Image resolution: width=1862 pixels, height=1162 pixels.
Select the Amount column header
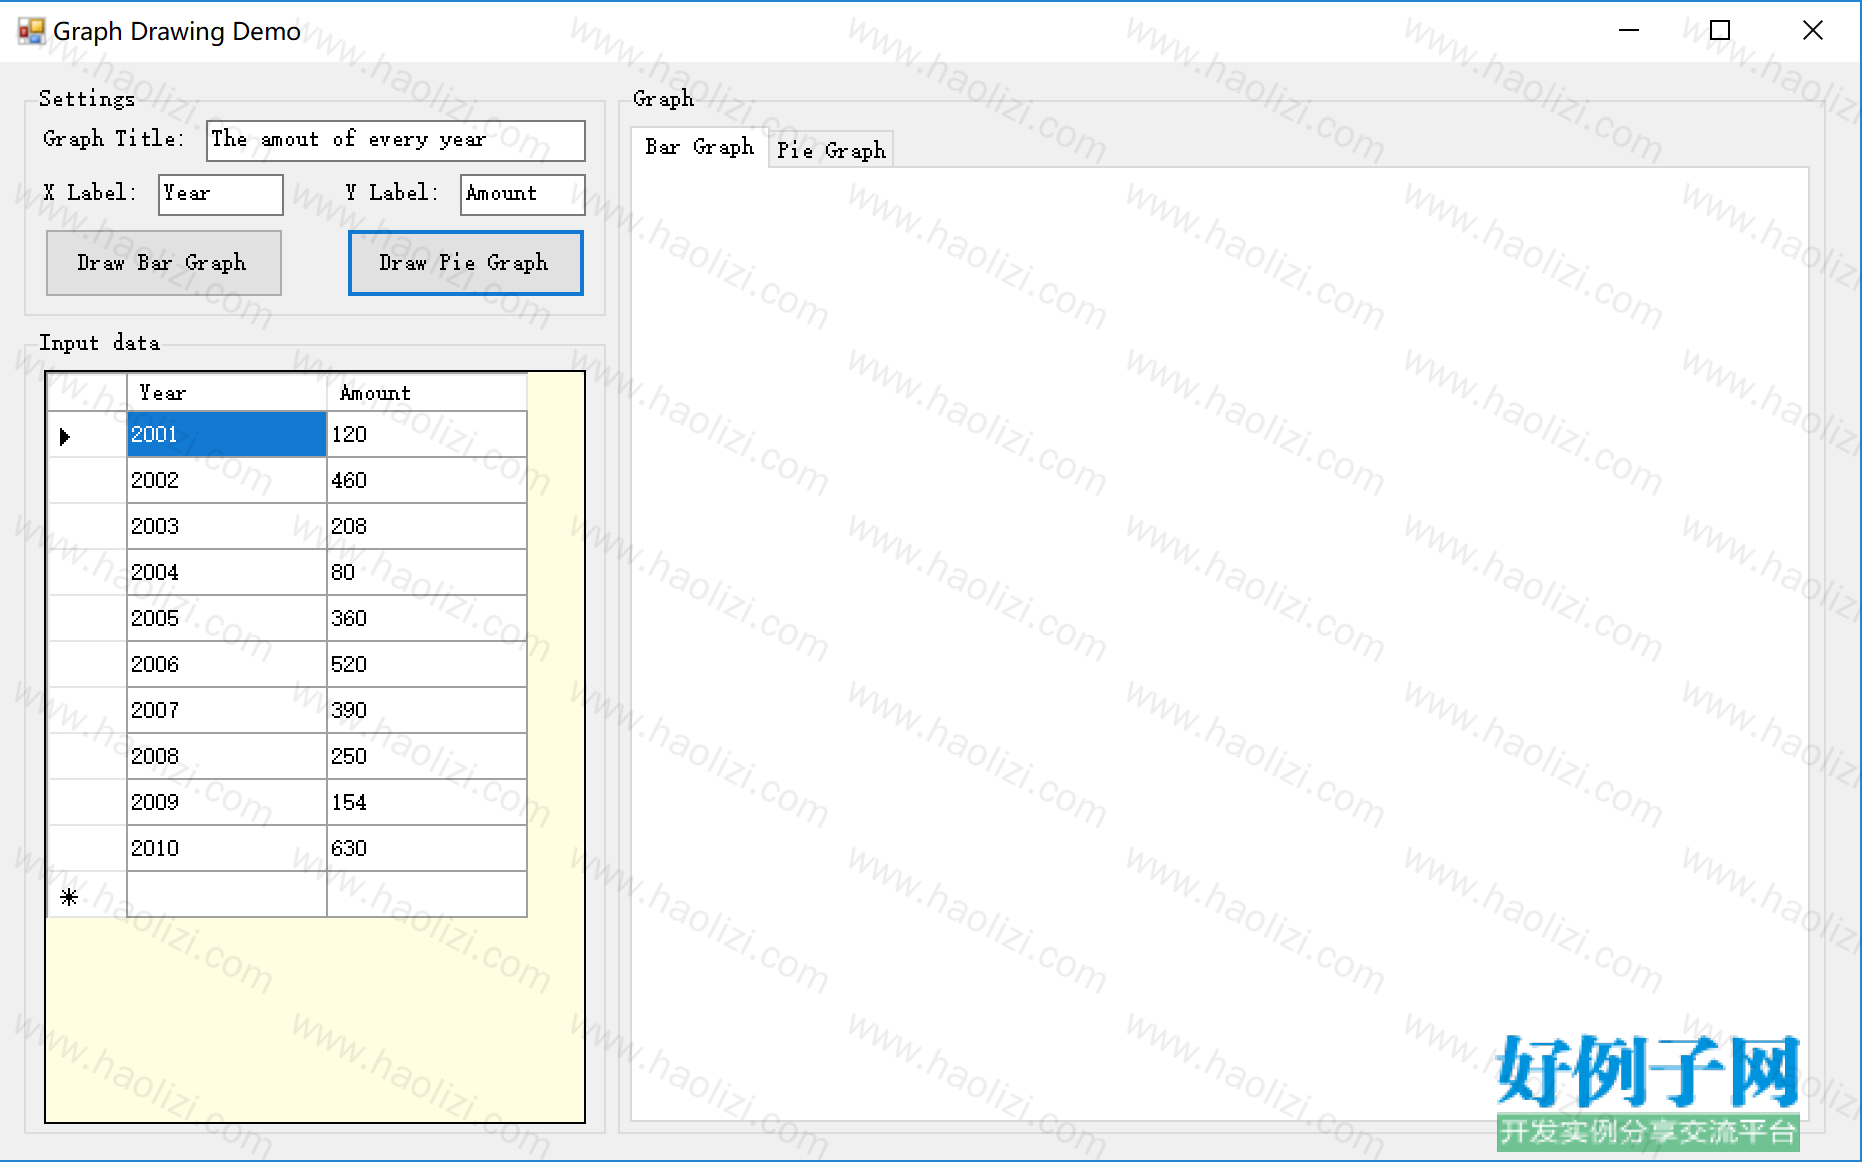427,392
